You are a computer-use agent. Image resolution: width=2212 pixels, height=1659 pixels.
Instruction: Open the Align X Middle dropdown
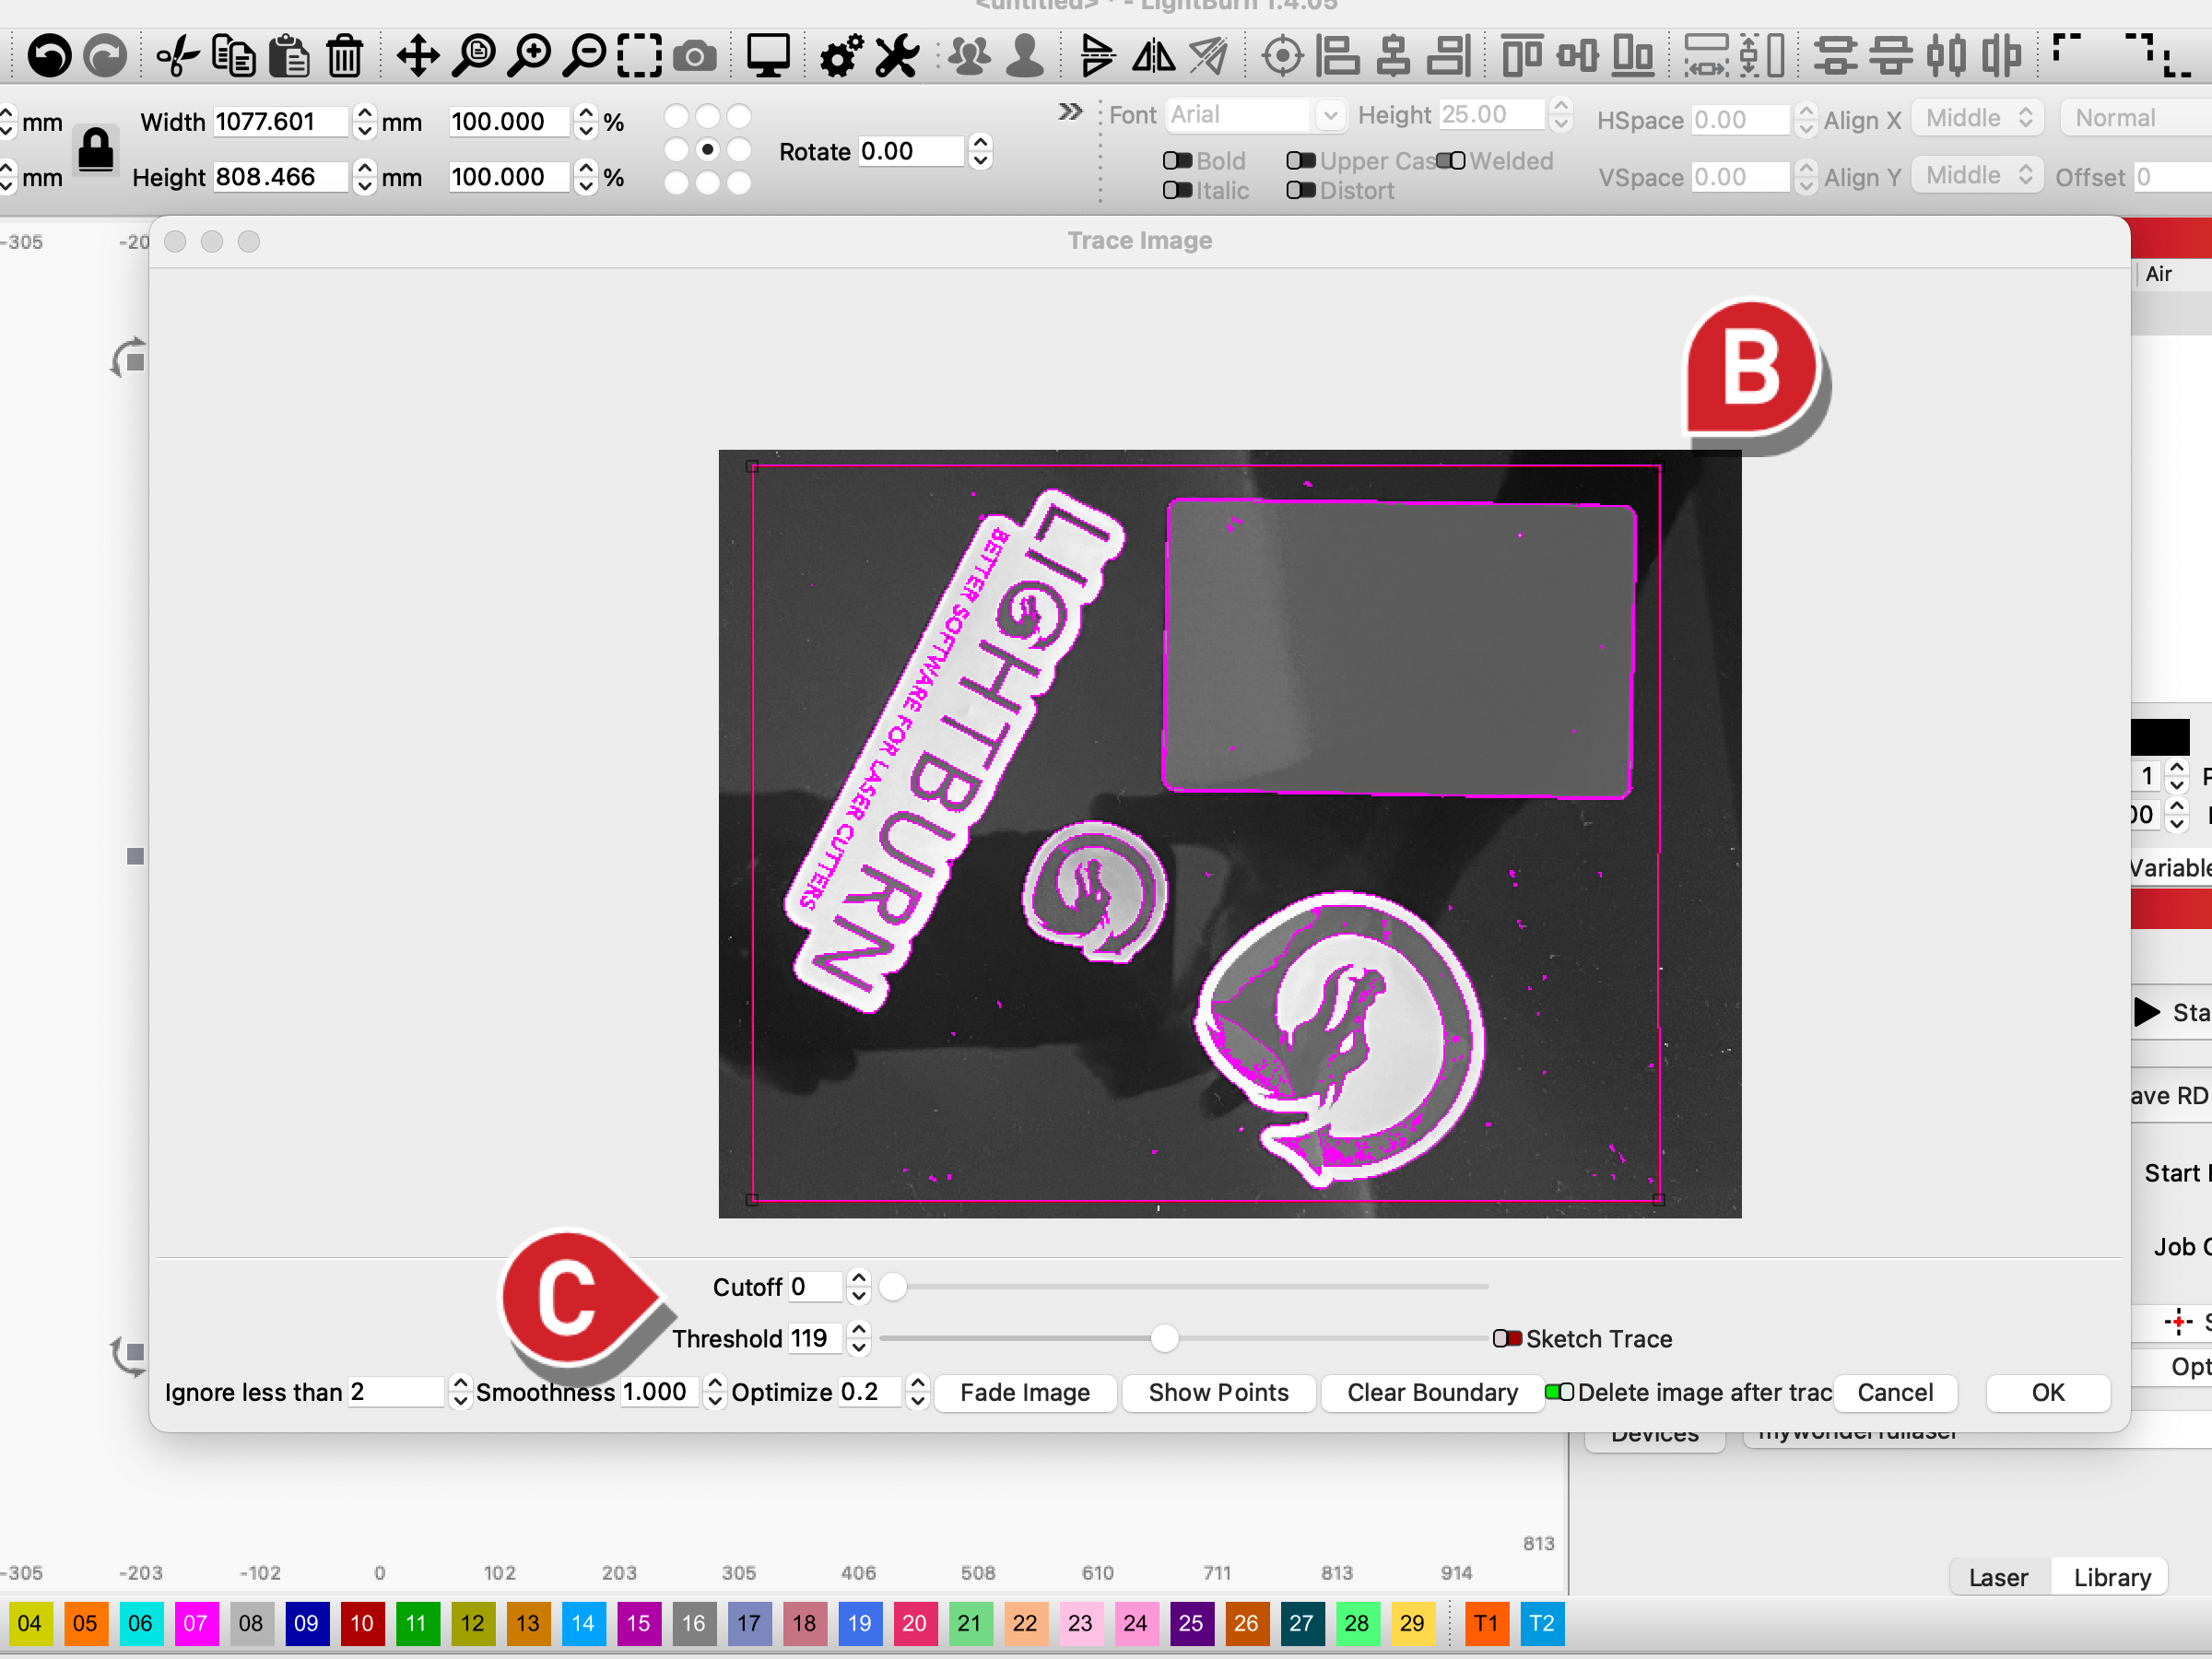pos(1977,118)
